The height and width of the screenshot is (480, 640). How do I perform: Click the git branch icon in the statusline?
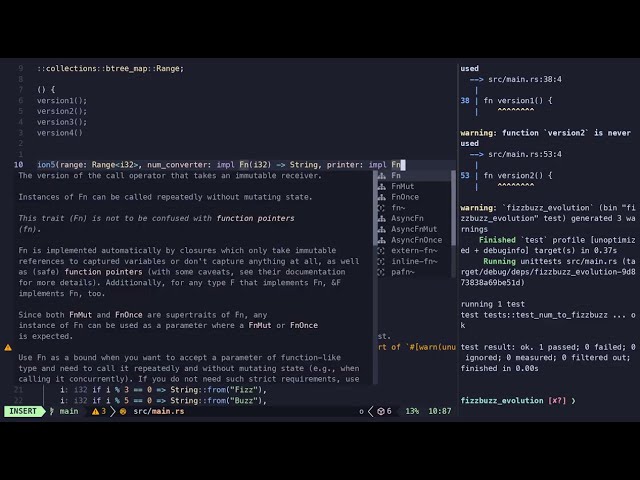[x=52, y=411]
